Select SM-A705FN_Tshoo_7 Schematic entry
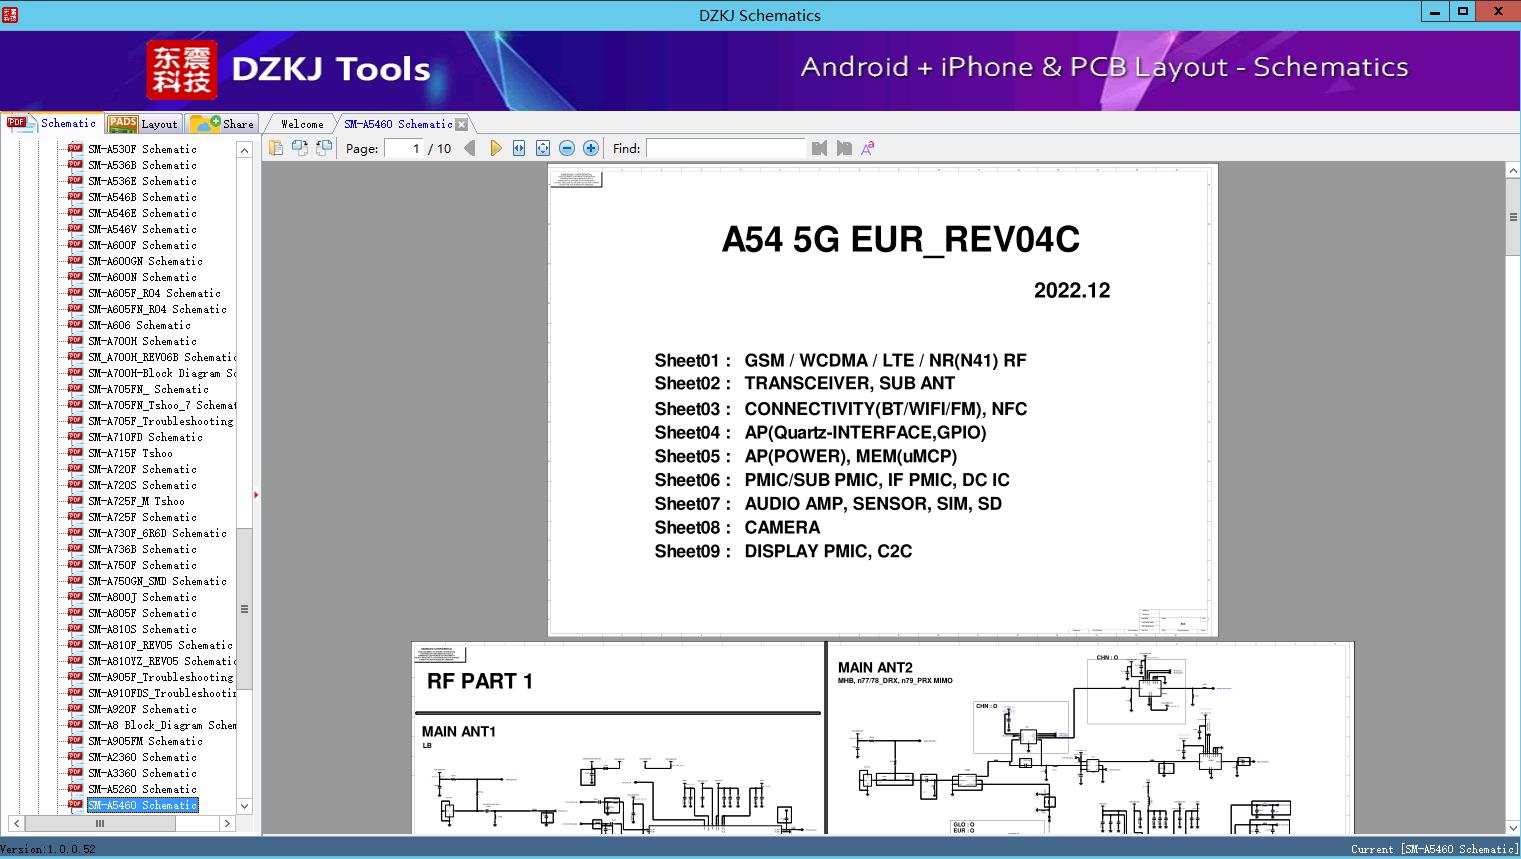 tap(162, 405)
